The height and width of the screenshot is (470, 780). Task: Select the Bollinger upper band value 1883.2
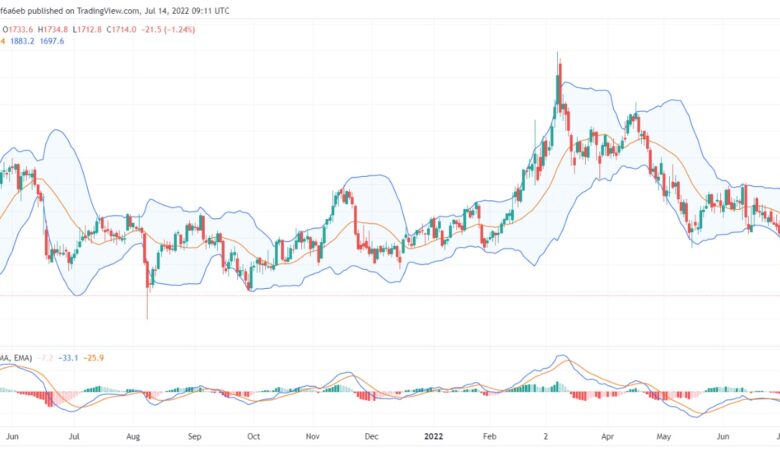click(x=22, y=41)
